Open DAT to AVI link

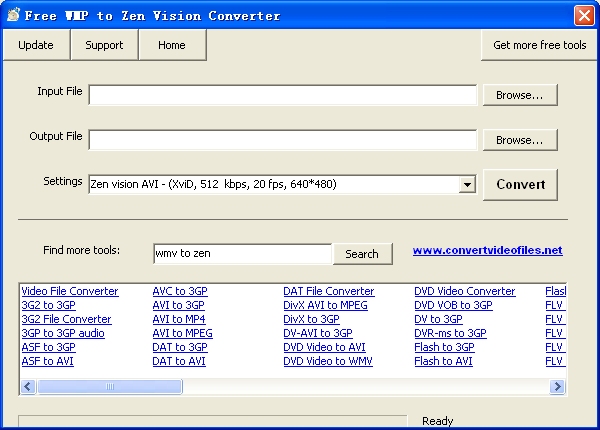point(179,361)
